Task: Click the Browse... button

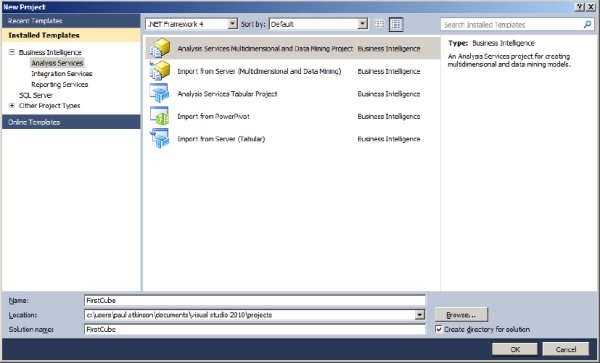Action: click(x=461, y=315)
